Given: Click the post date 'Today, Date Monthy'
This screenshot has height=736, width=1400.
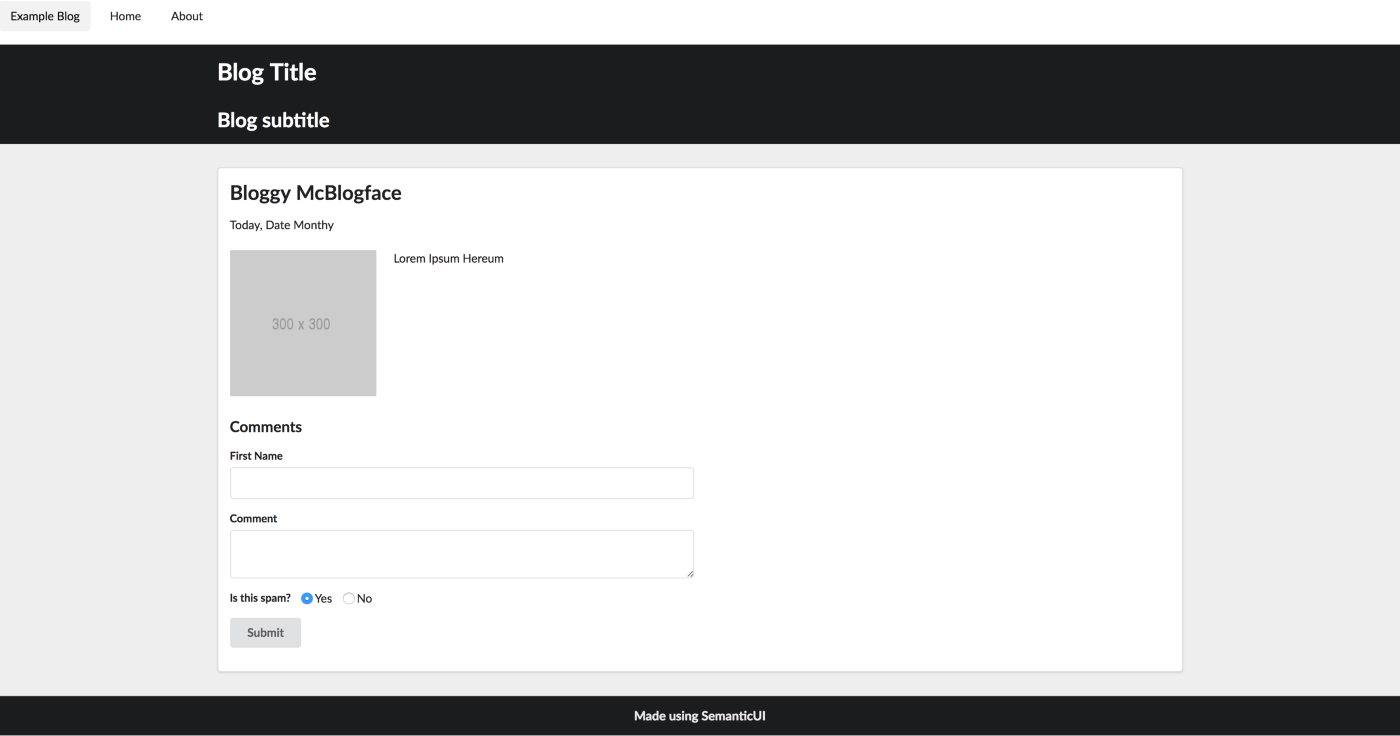Looking at the screenshot, I should 282,225.
